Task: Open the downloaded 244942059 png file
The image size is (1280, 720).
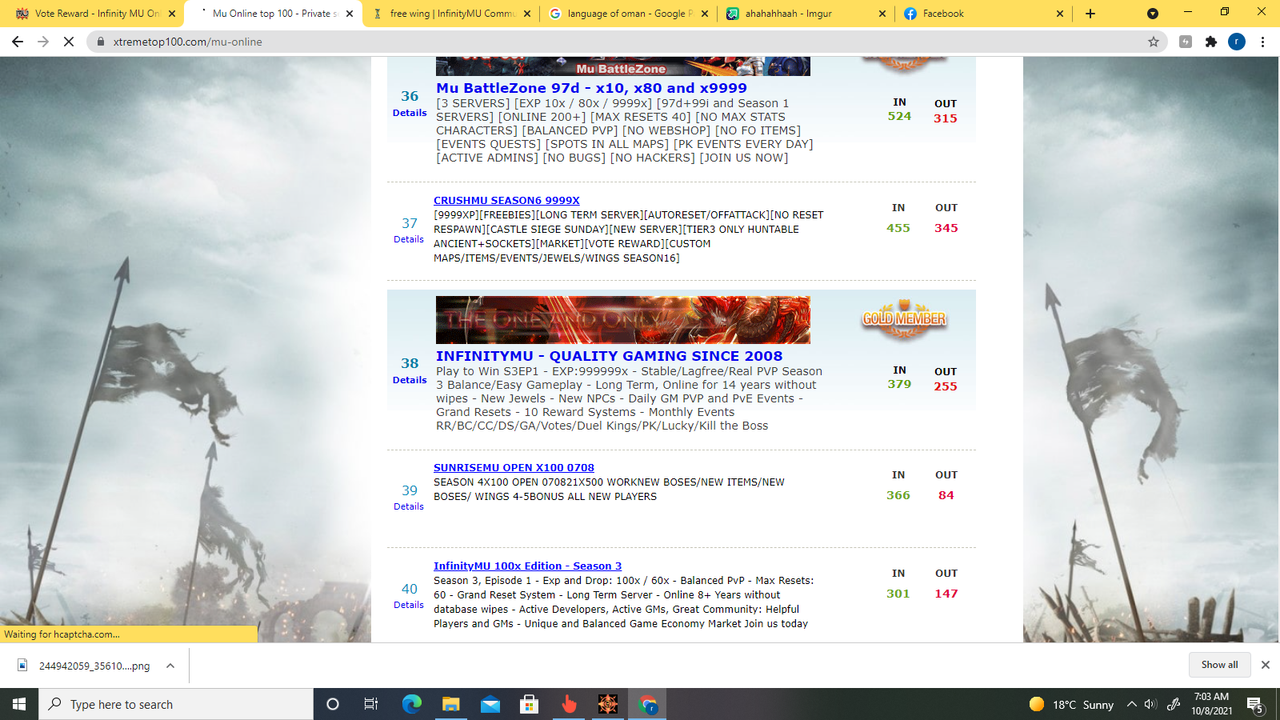Action: [84, 665]
